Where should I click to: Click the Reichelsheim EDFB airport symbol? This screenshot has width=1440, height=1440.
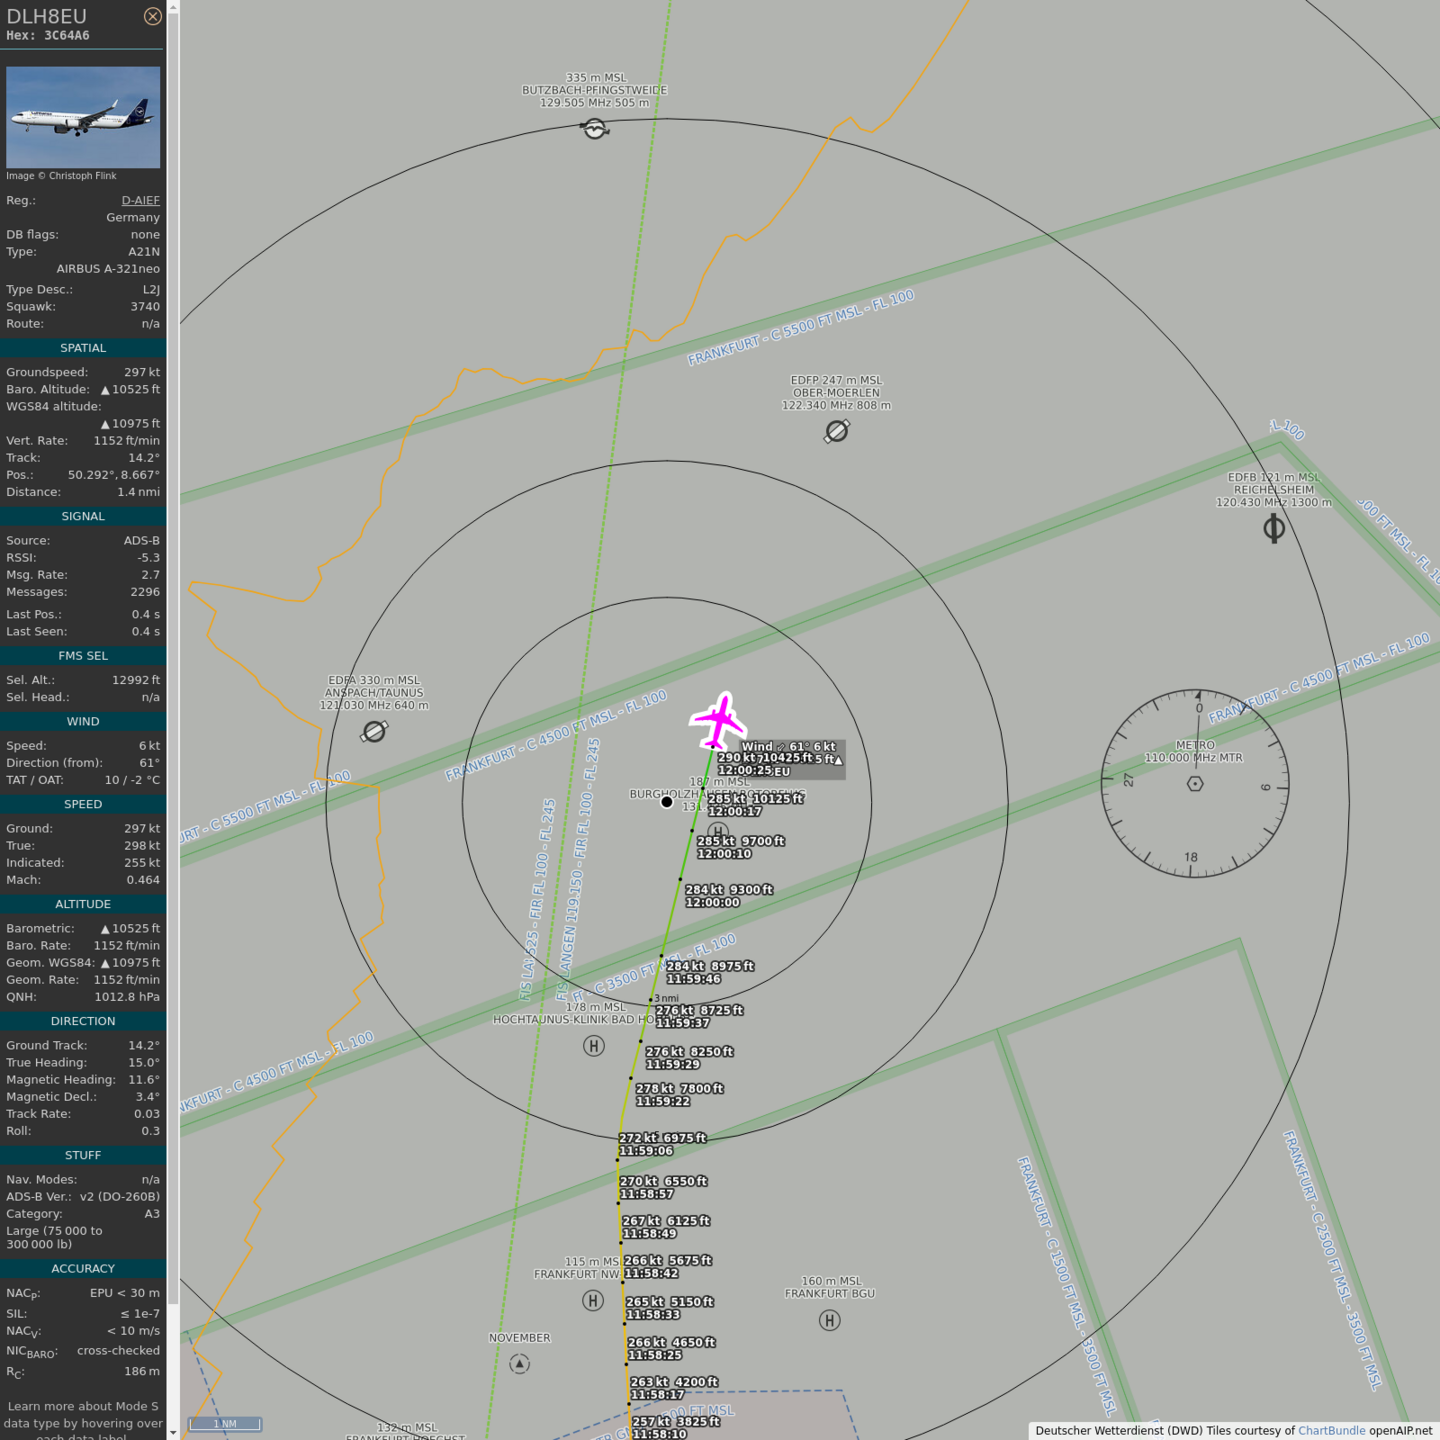(x=1274, y=528)
